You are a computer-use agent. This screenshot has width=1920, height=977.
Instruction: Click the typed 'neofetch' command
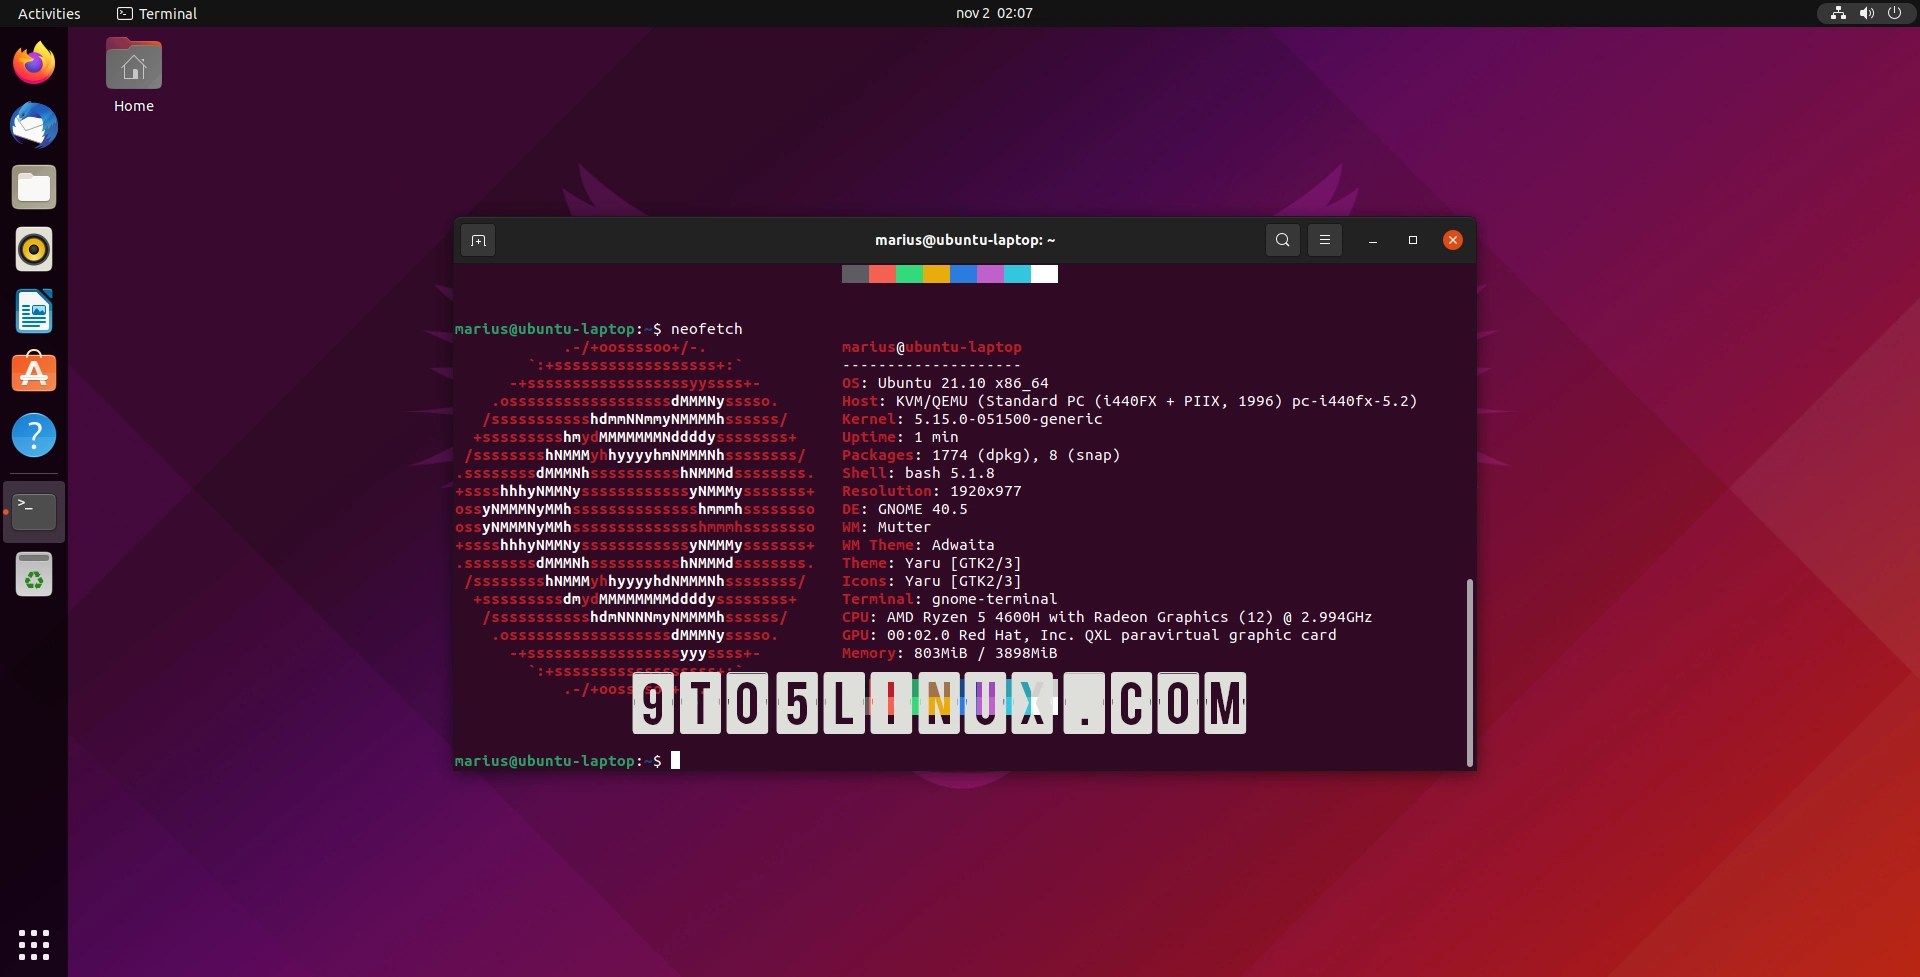pyautogui.click(x=706, y=329)
